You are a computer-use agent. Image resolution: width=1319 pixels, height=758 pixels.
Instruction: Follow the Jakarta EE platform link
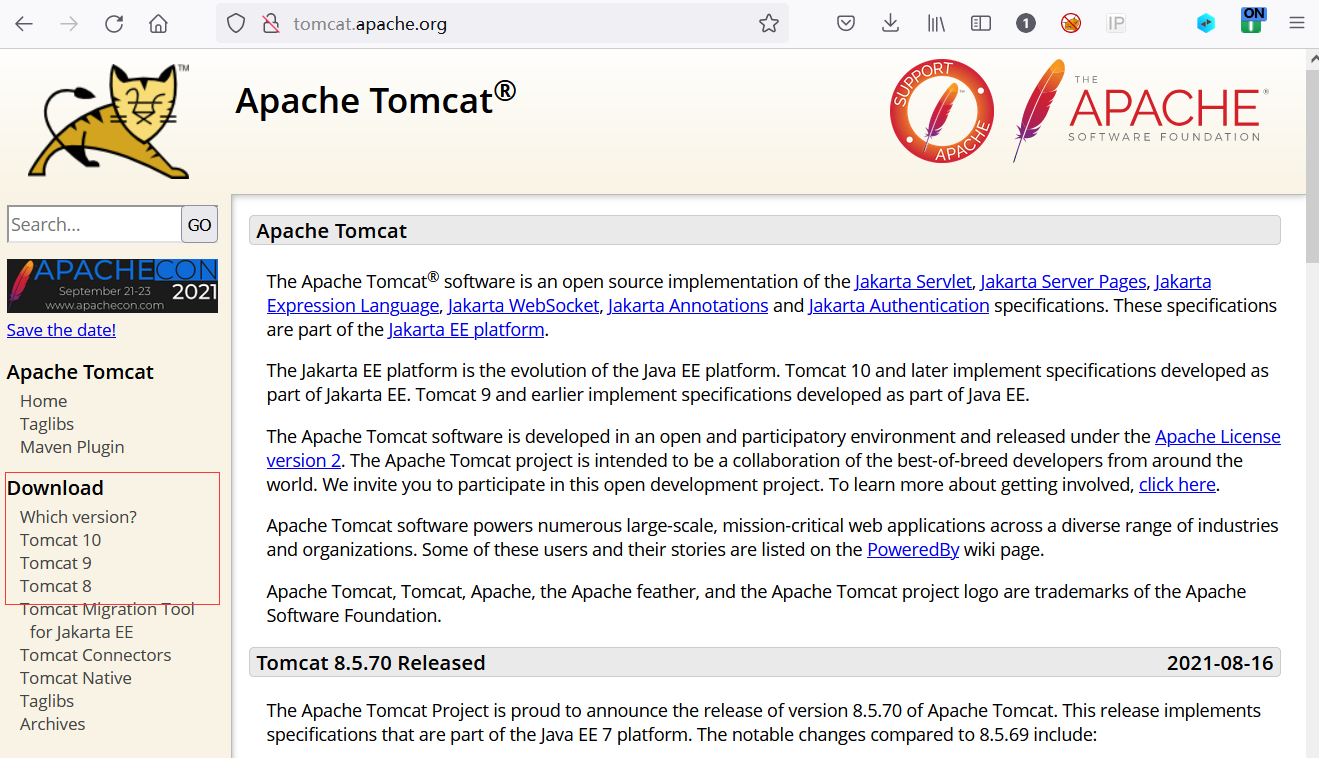coord(466,329)
